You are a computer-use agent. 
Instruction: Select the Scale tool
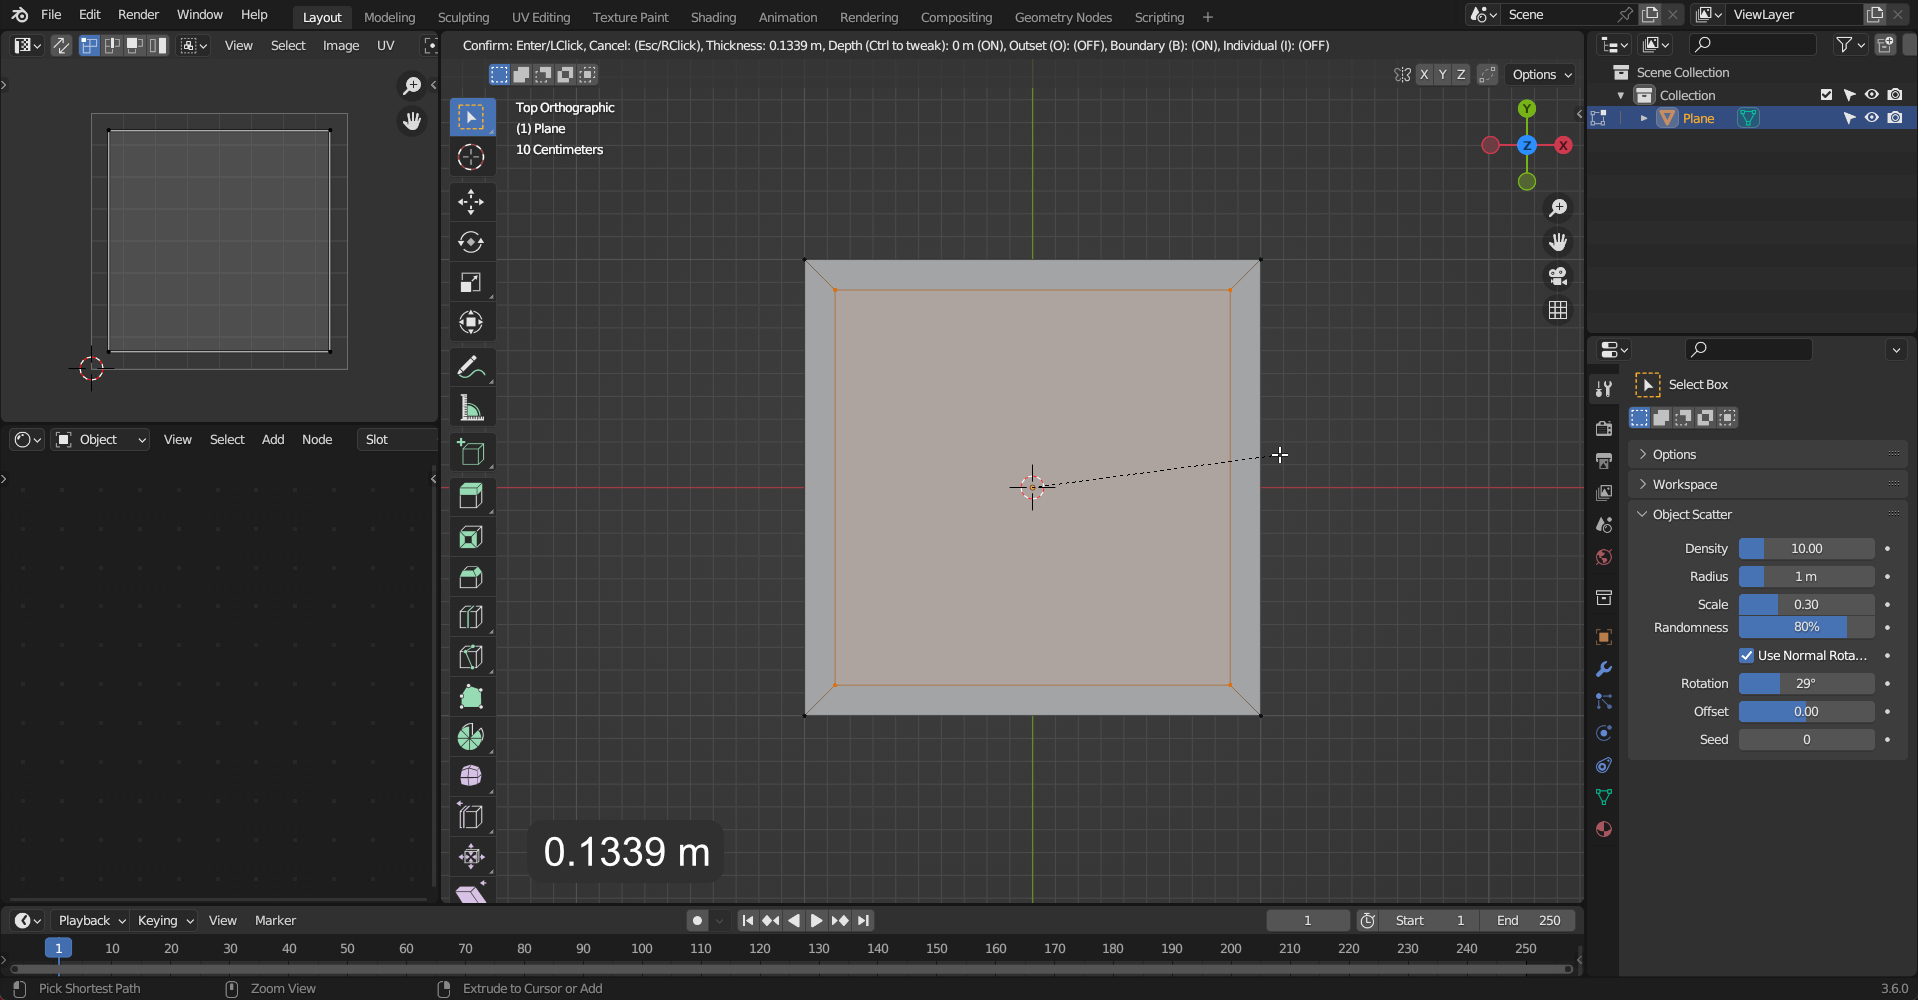pyautogui.click(x=471, y=282)
